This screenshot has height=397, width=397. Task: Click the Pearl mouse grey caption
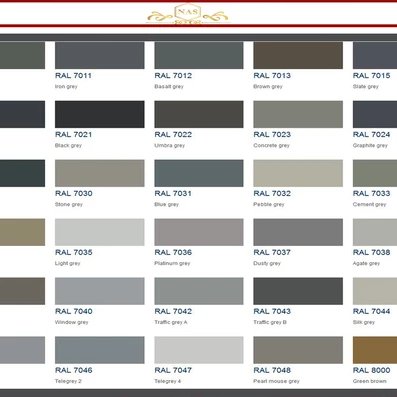click(276, 381)
